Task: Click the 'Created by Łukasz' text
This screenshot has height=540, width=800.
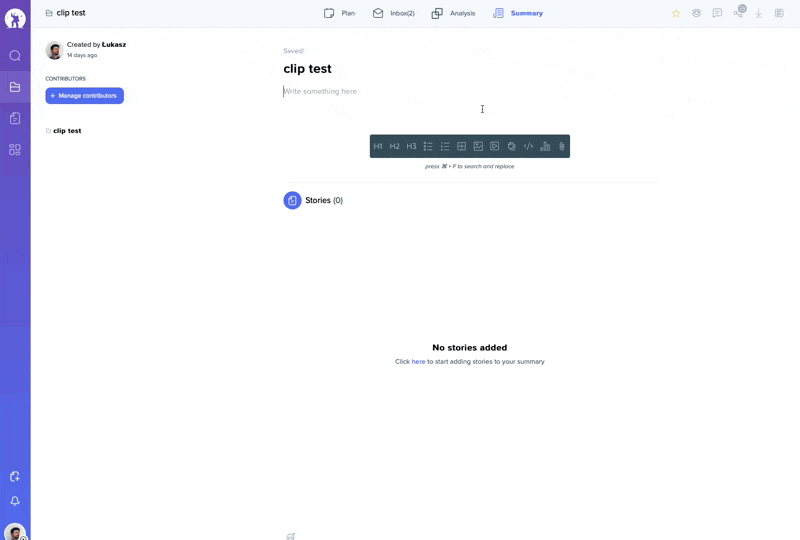Action: (96, 44)
